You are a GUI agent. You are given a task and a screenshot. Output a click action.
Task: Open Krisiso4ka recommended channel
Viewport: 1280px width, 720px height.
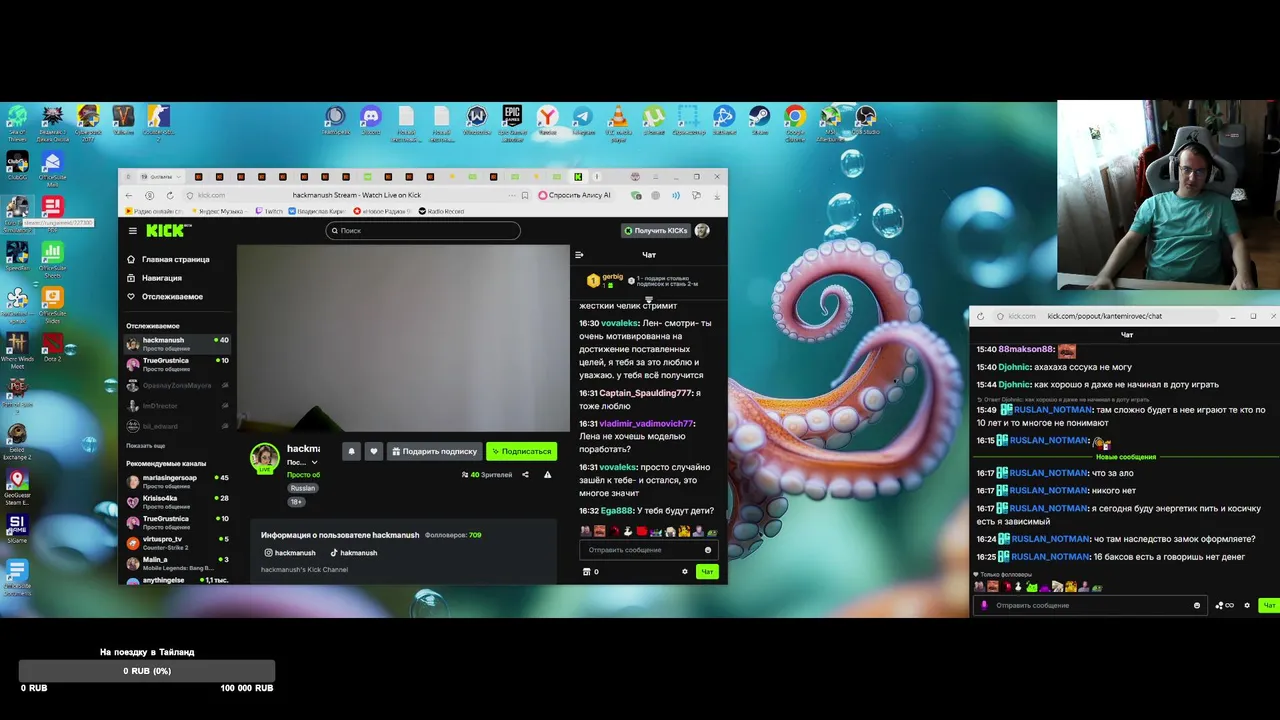tap(177, 501)
